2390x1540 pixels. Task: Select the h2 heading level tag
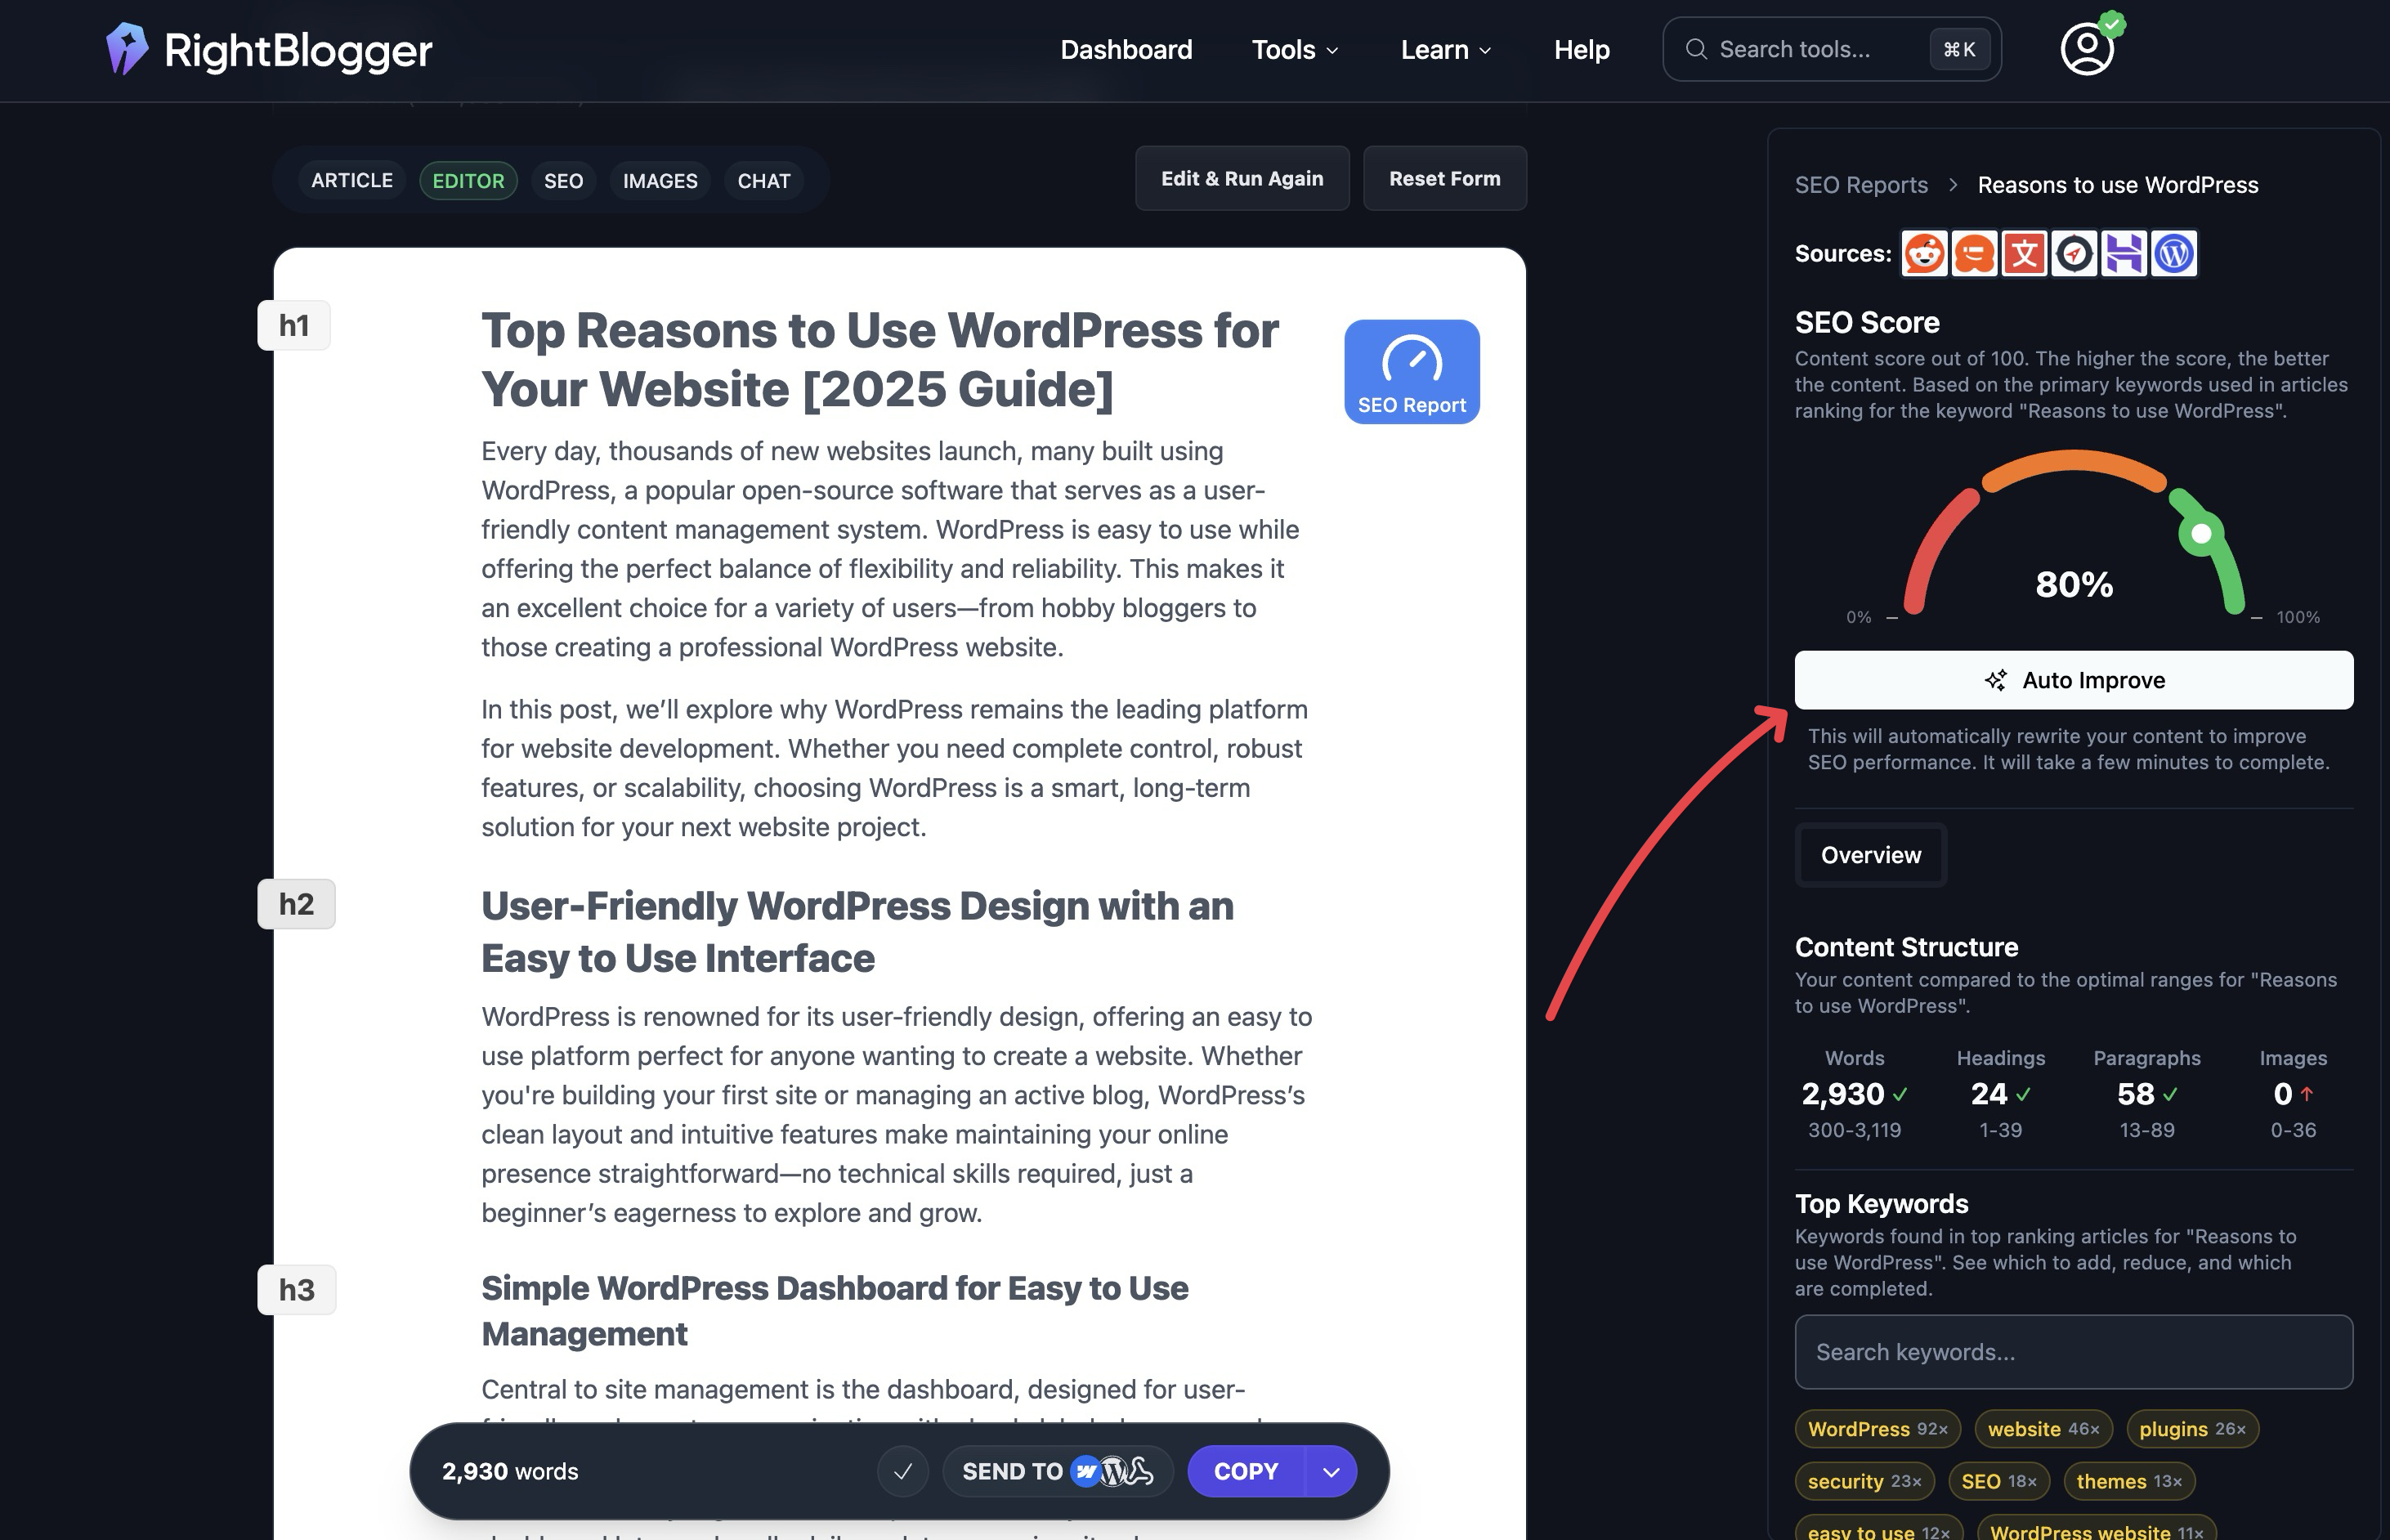tap(296, 904)
